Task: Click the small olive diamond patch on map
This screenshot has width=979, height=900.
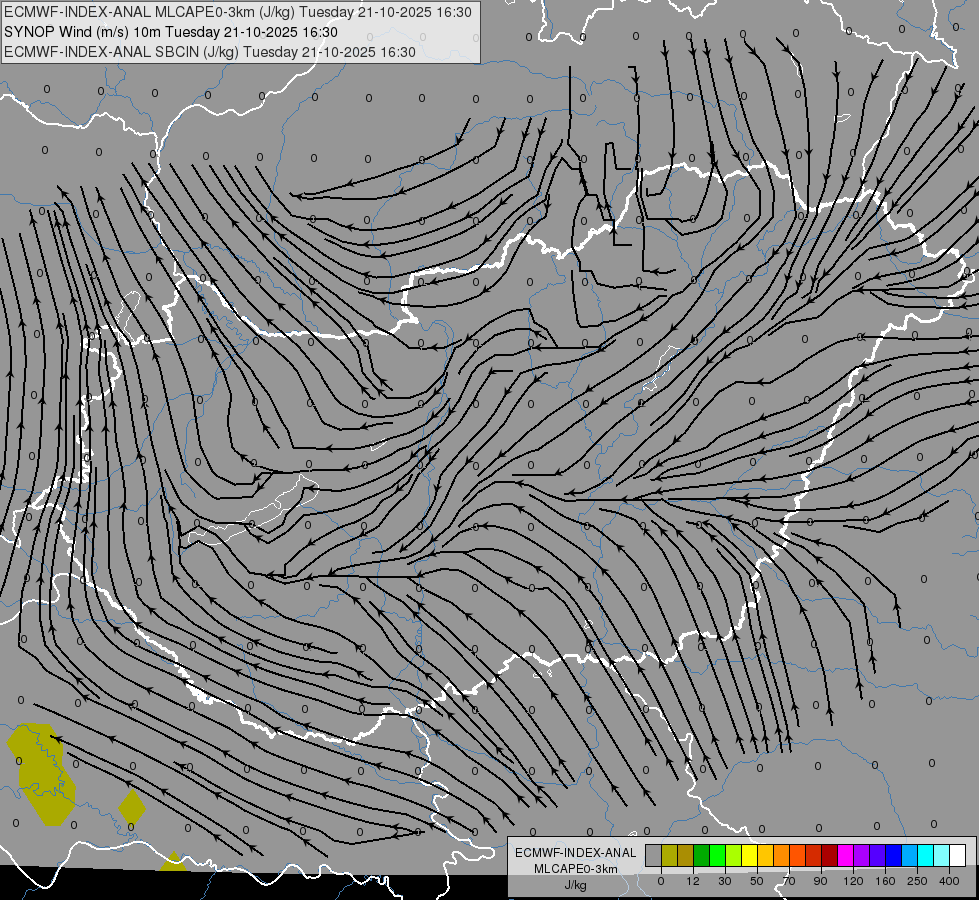Action: 132,807
